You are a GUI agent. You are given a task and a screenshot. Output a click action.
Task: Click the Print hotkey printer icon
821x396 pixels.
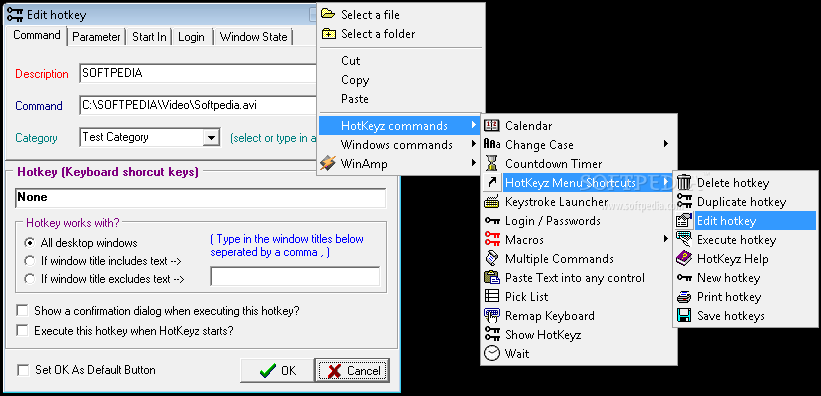point(684,296)
